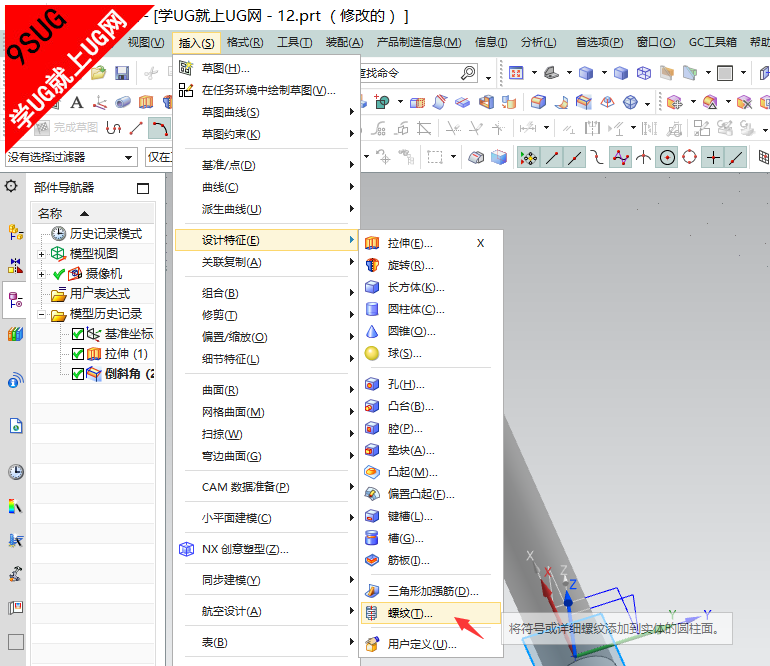This screenshot has height=666, width=770.
Task: Click the Groove (槽) icon
Action: 372,538
